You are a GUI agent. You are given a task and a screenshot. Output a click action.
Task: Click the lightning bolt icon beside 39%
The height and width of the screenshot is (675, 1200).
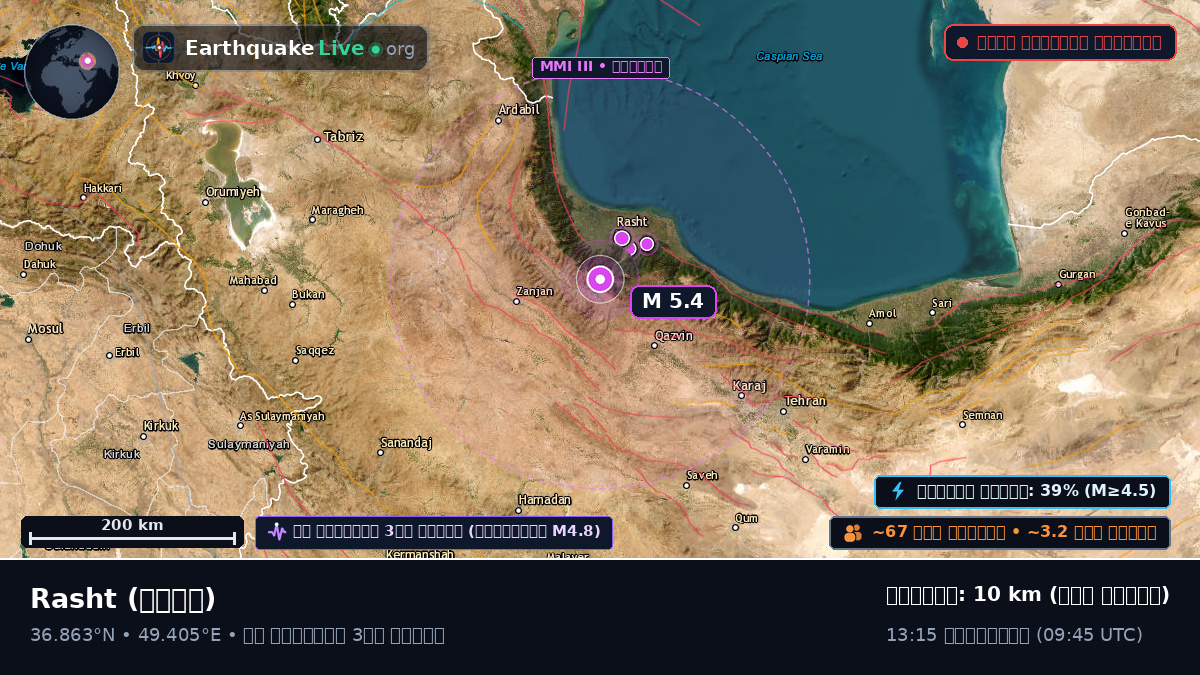(898, 491)
